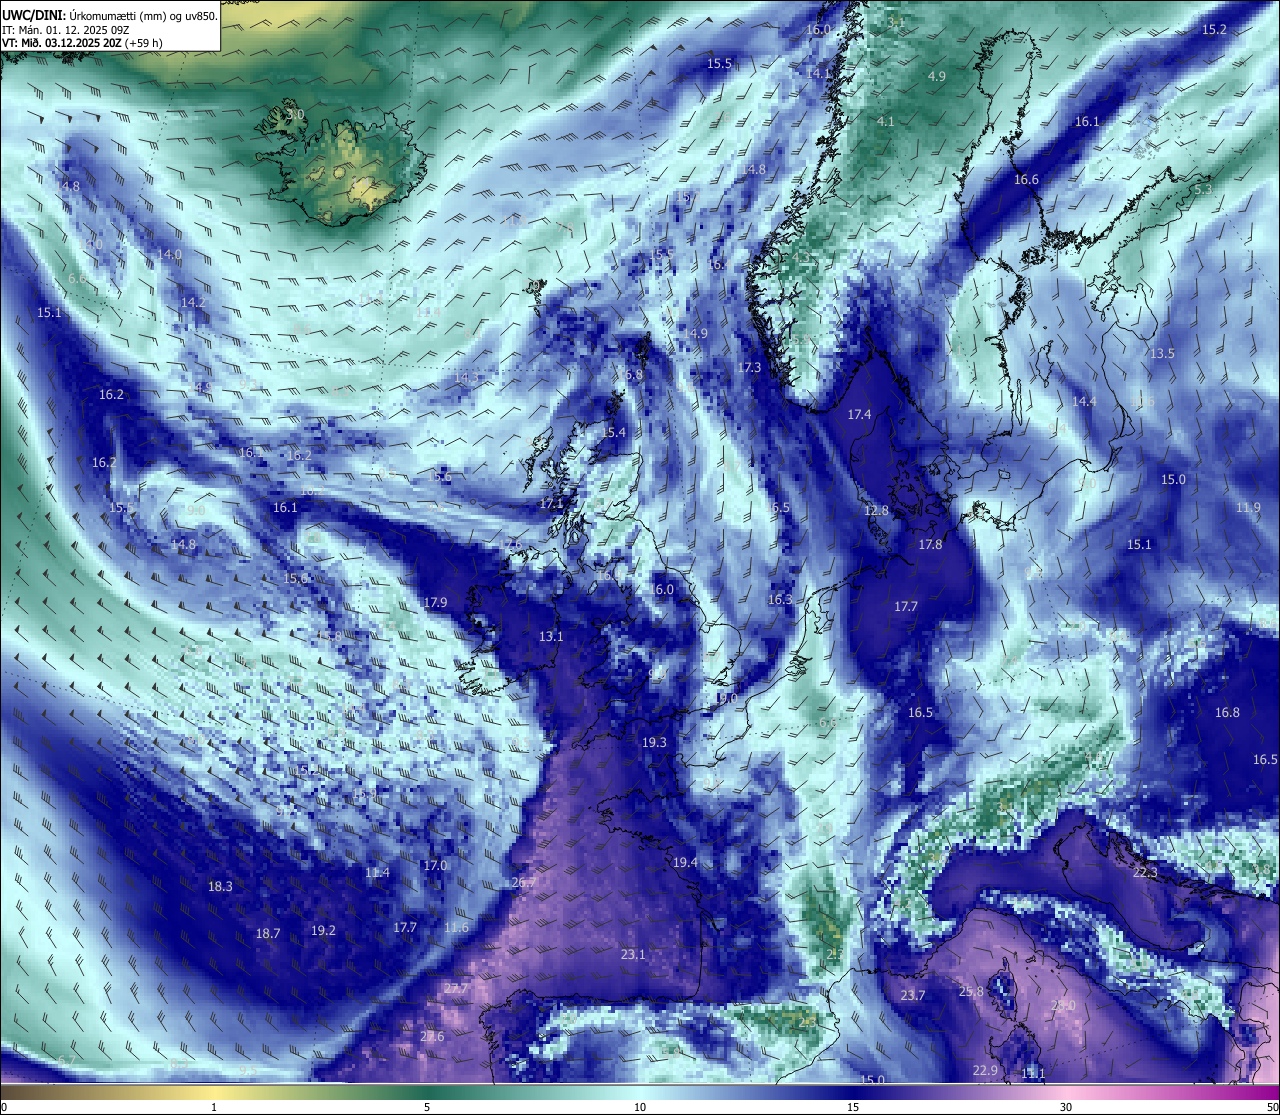Click the map value 23.7 in the Mediterranean
Viewport: 1280px width, 1115px height.
point(913,996)
